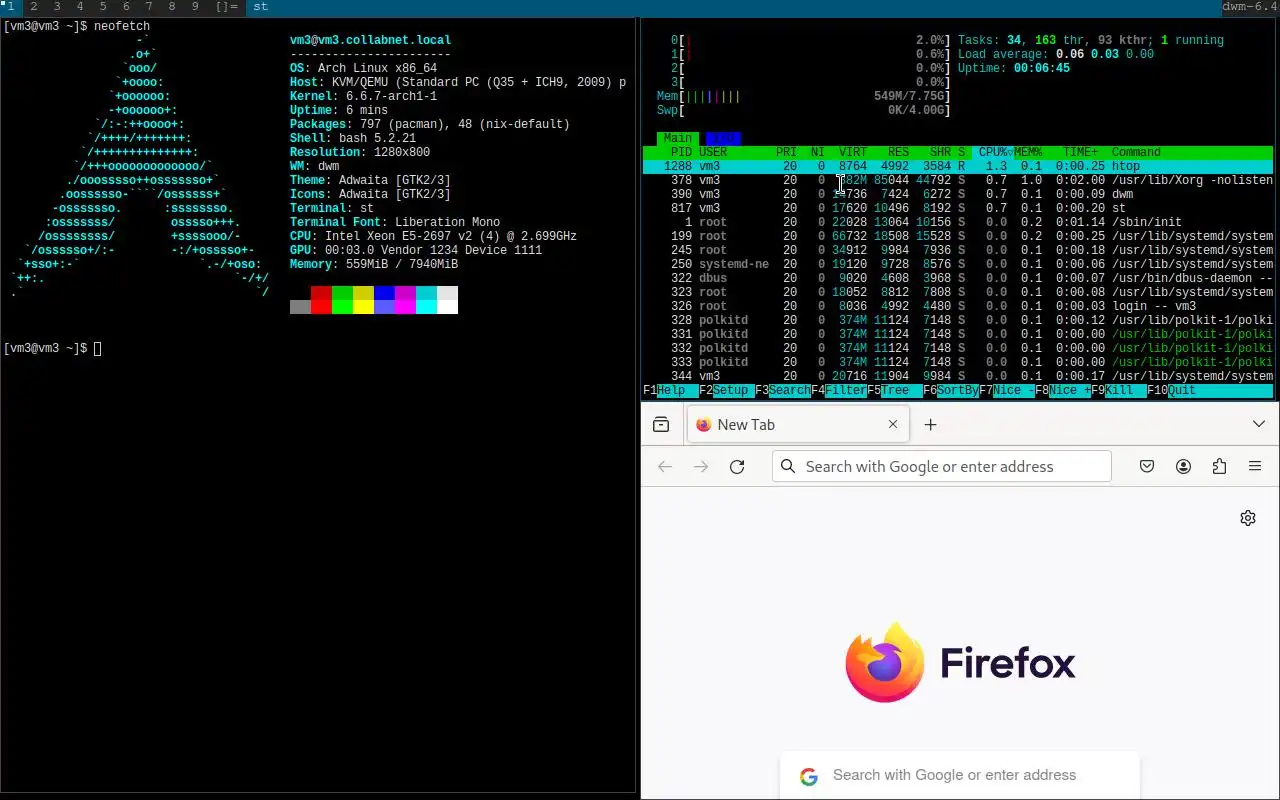Click the terminal prompt cursor after neofetch
This screenshot has height=800, width=1280.
point(97,348)
